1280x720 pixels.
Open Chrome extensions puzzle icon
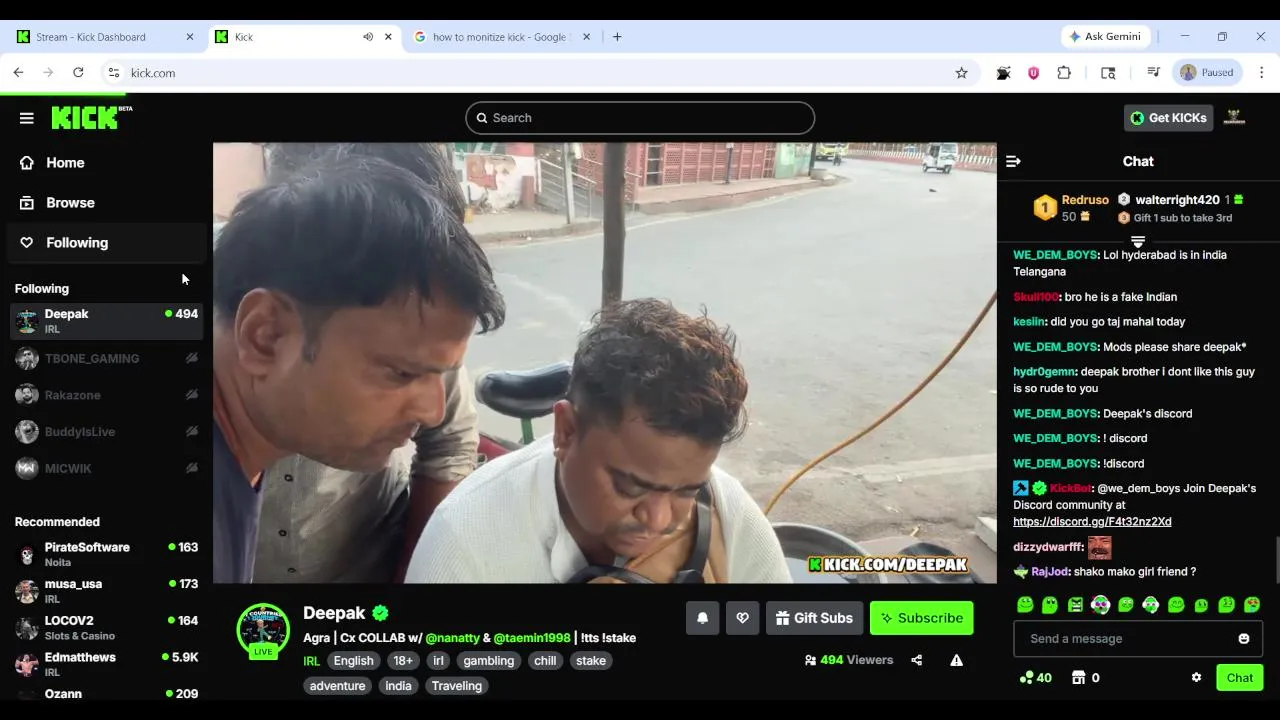coord(1064,73)
